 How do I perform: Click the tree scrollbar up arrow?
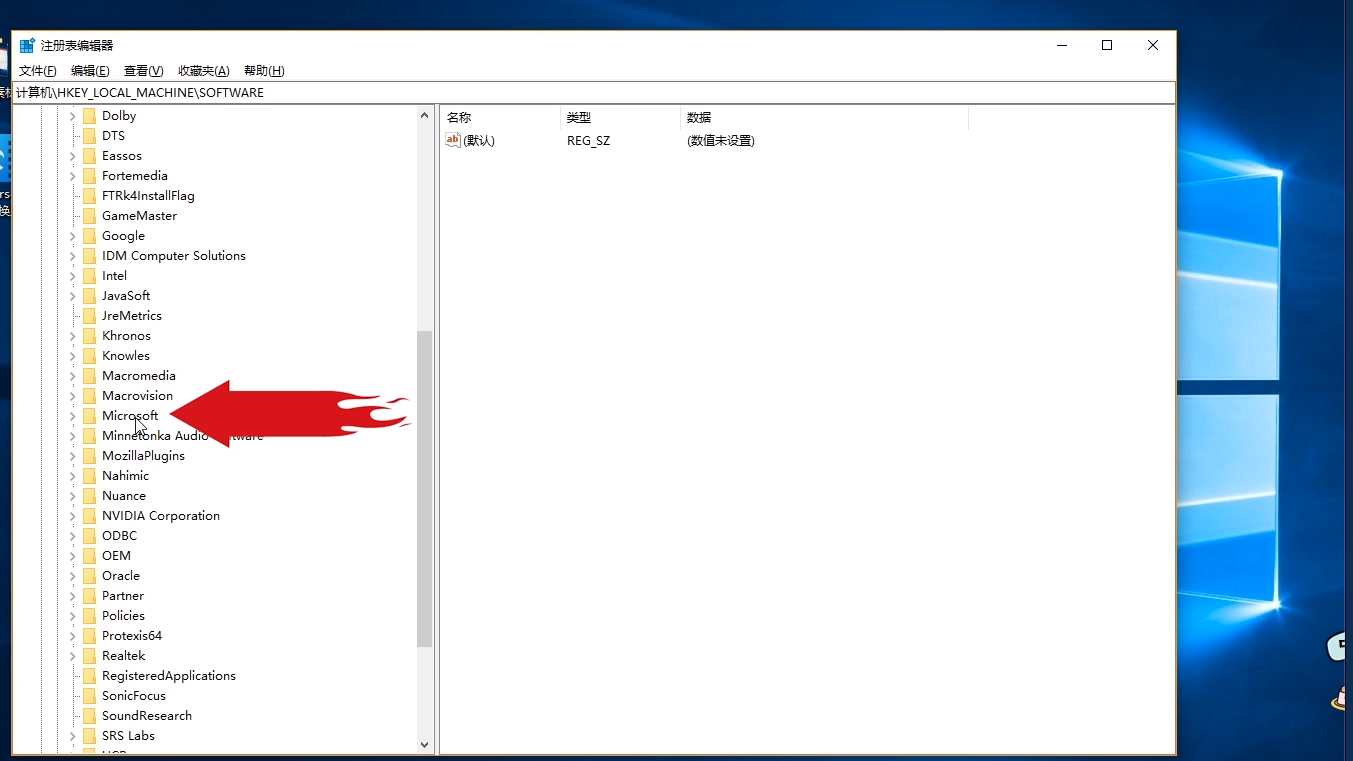tap(424, 116)
